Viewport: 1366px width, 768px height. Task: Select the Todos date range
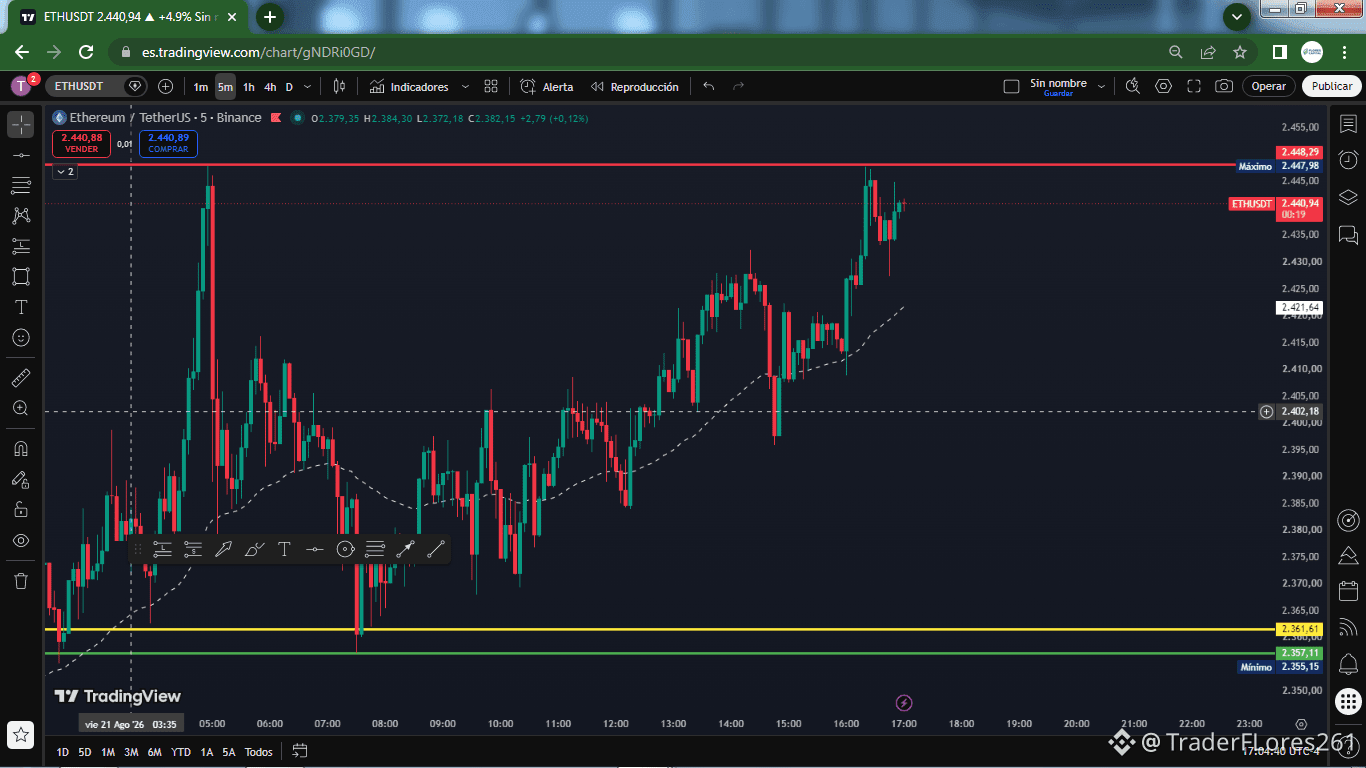click(x=258, y=752)
